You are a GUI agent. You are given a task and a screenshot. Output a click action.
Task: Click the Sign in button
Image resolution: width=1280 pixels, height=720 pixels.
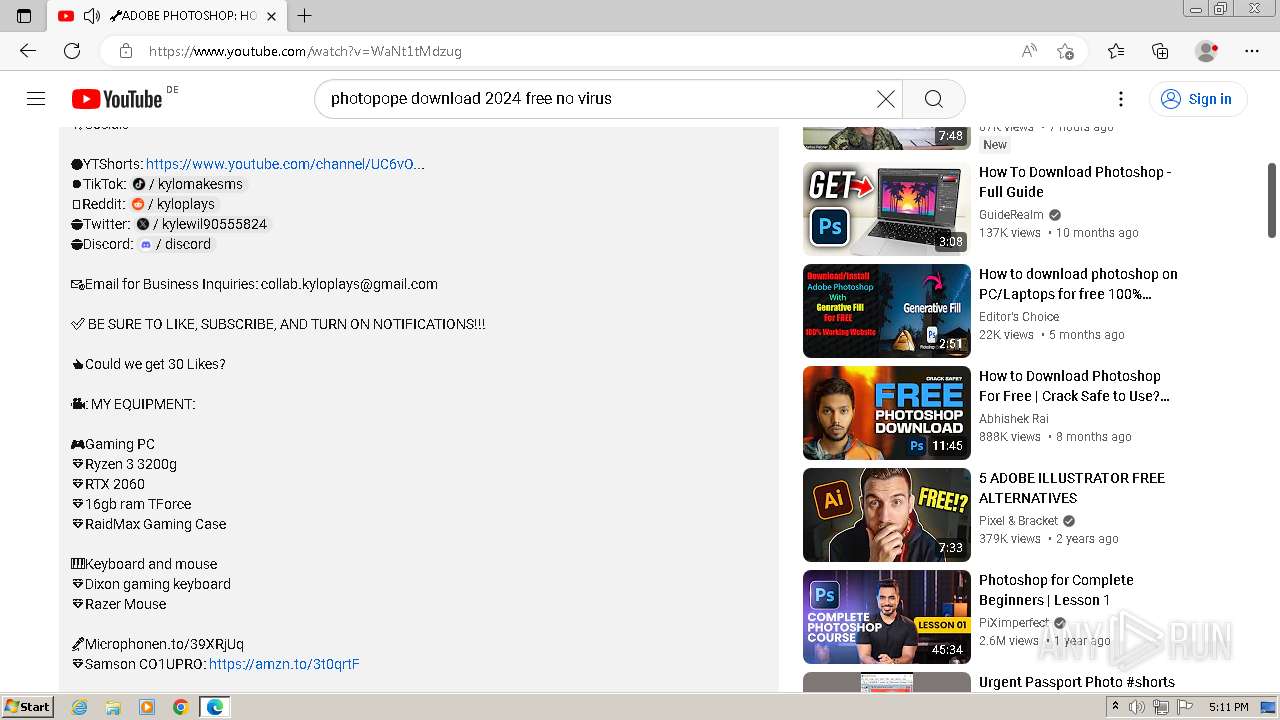tap(1196, 98)
